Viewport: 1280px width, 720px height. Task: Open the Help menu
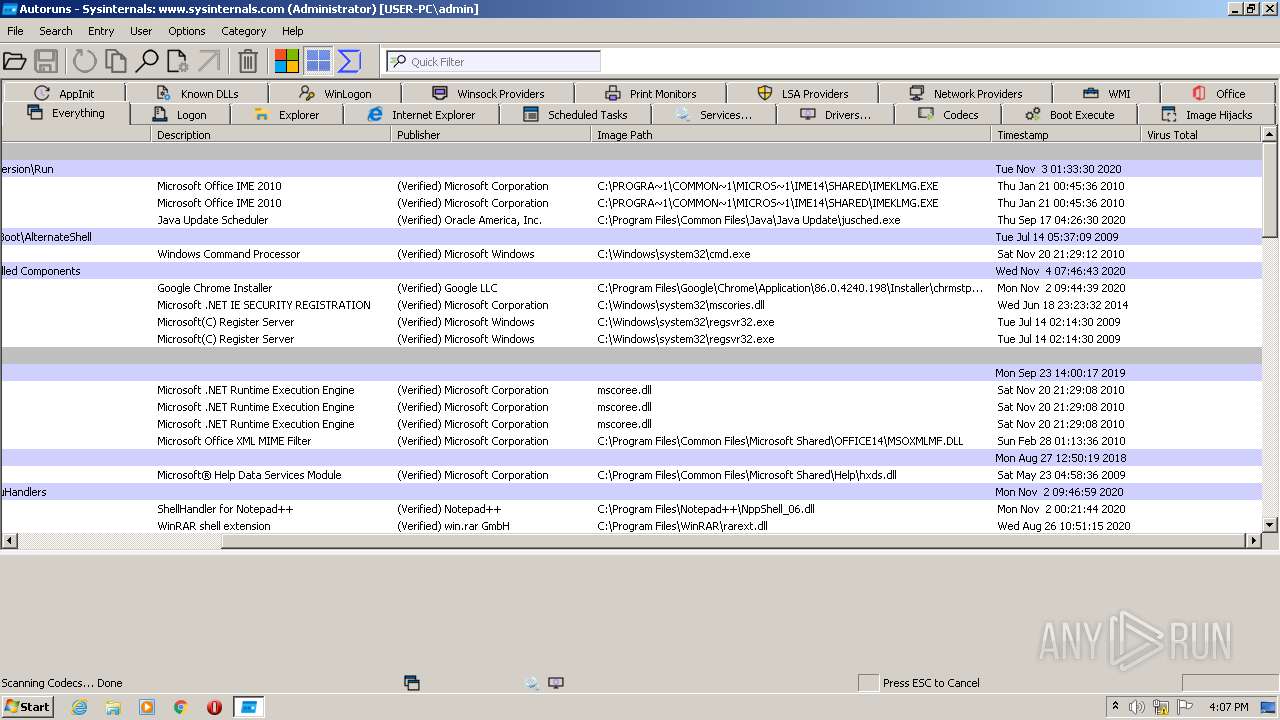point(293,31)
